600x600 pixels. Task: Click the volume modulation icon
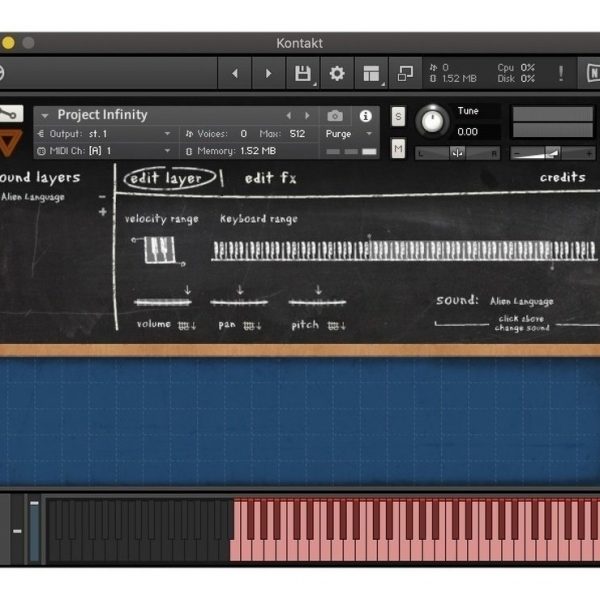tap(187, 326)
